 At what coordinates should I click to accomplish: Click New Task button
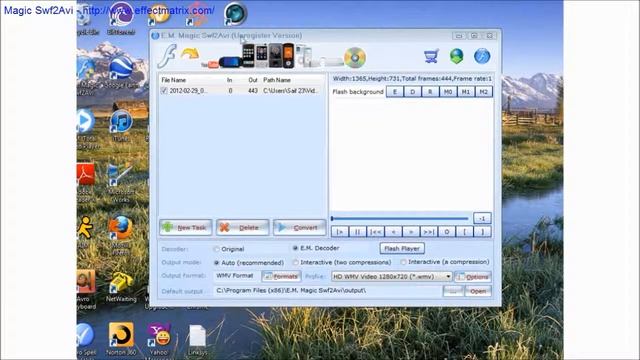[x=186, y=227]
